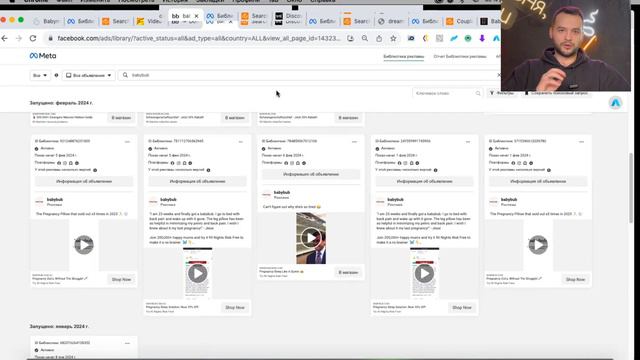This screenshot has height=360, width=640.
Task: Open the История menu in macOS menu bar
Action: pyautogui.click(x=175, y=2)
